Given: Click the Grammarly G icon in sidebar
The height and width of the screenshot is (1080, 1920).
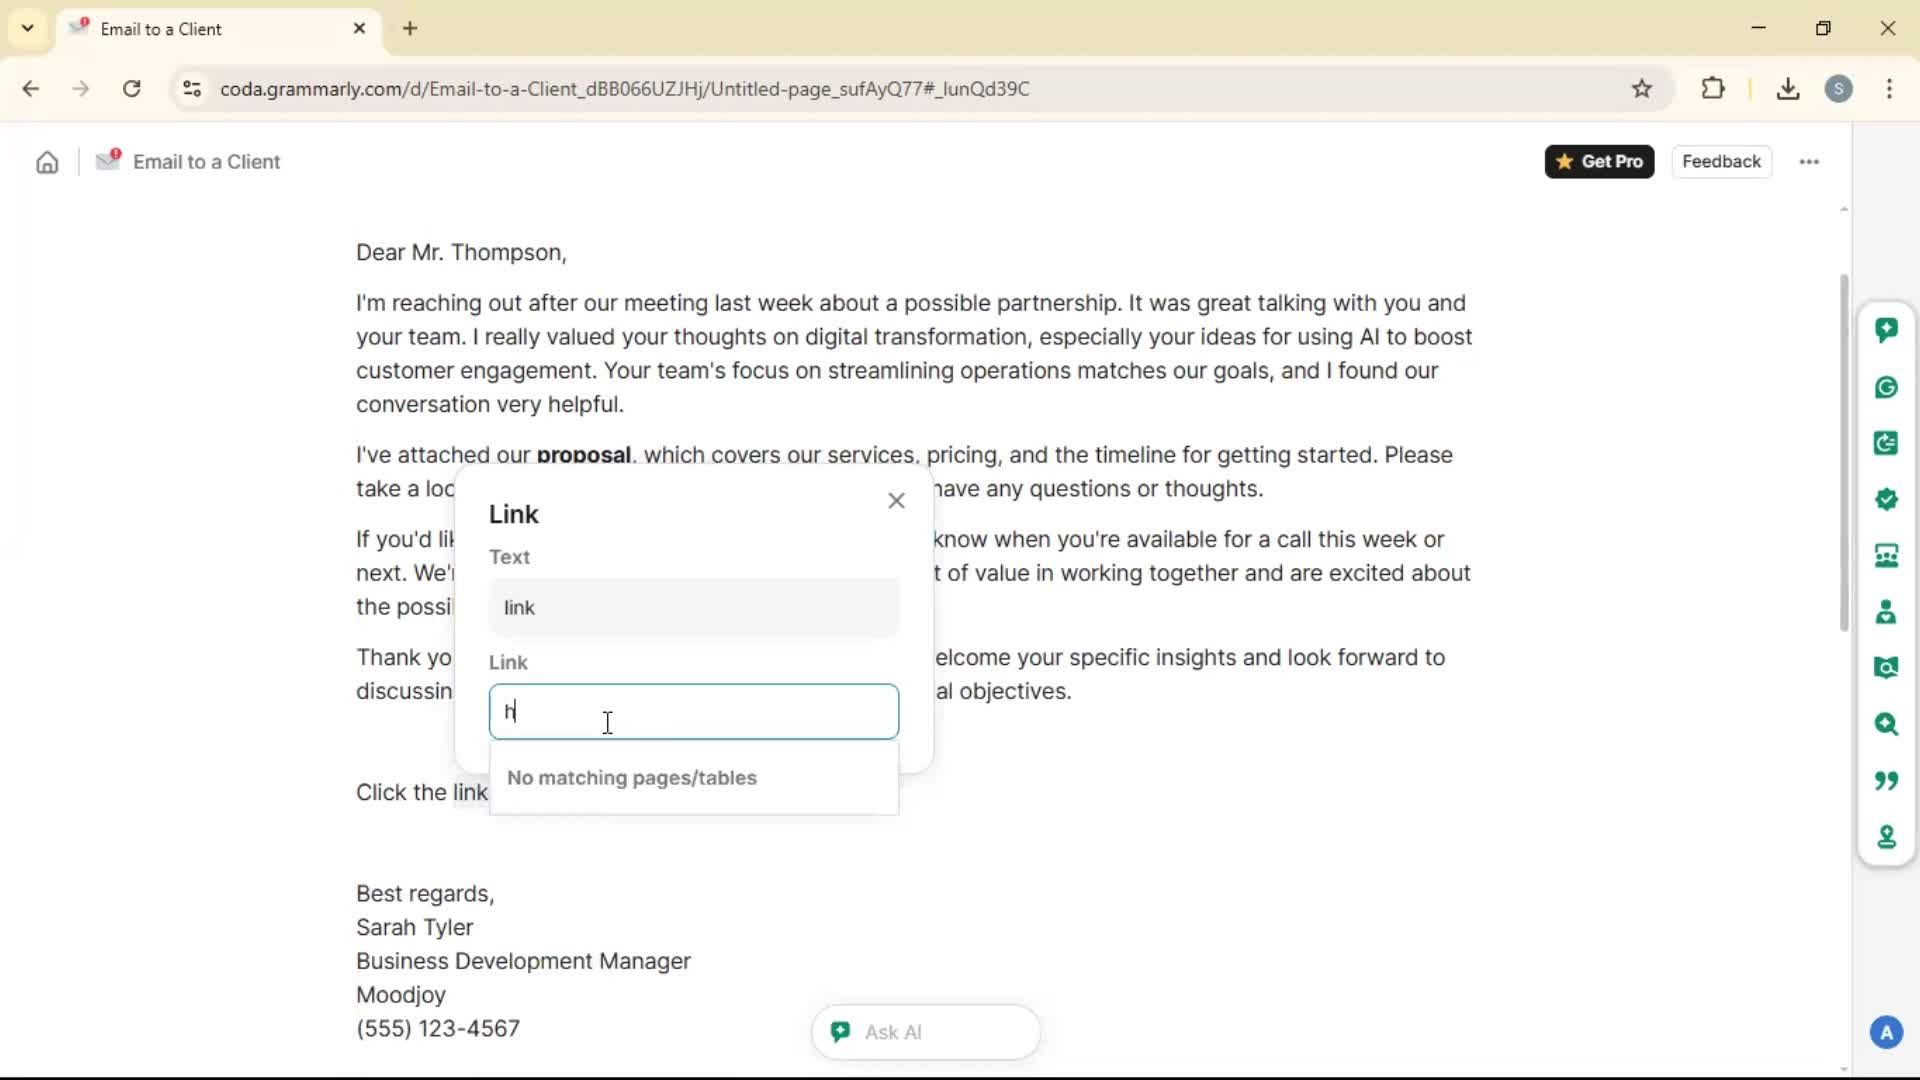Looking at the screenshot, I should point(1886,387).
